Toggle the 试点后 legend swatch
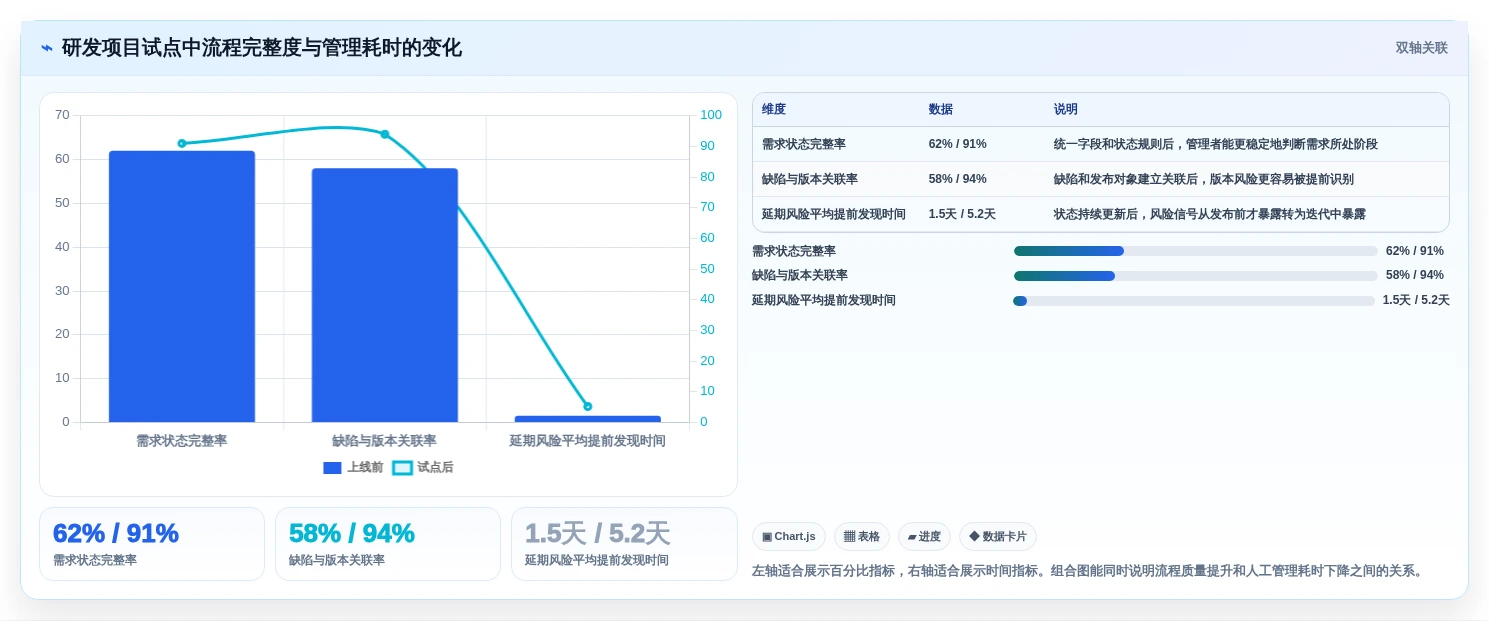This screenshot has width=1489, height=621. (x=402, y=468)
